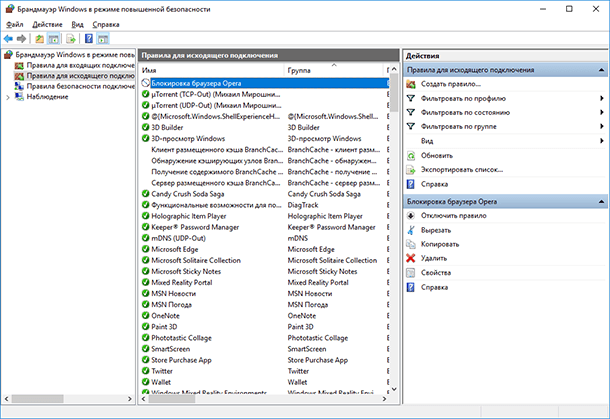The width and height of the screenshot is (610, 419).
Task: Click the rules list scroll-down arrow
Action: click(394, 389)
